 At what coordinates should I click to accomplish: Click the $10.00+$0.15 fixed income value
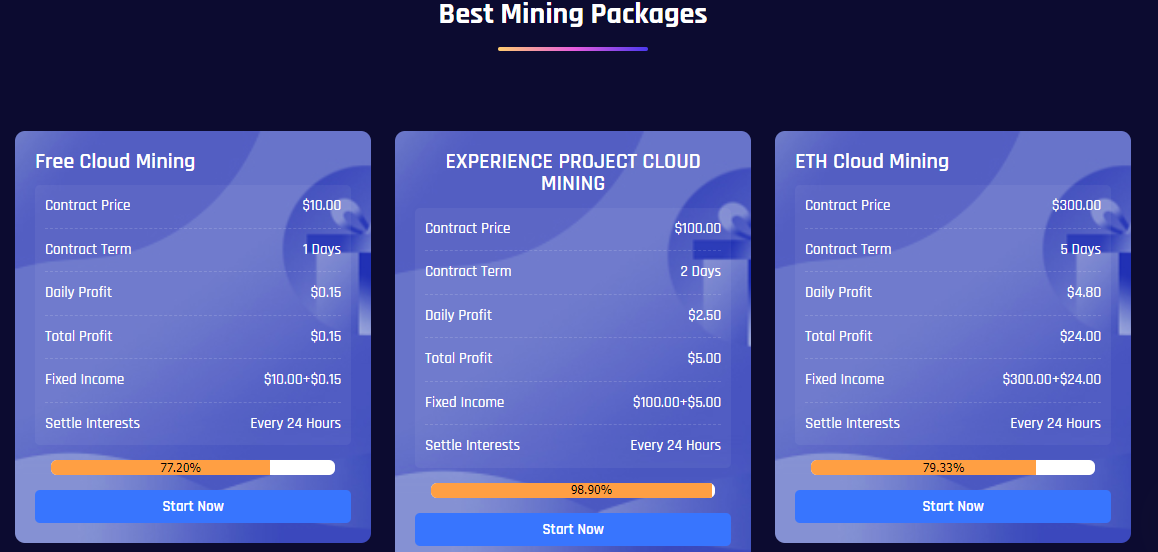[x=302, y=379]
